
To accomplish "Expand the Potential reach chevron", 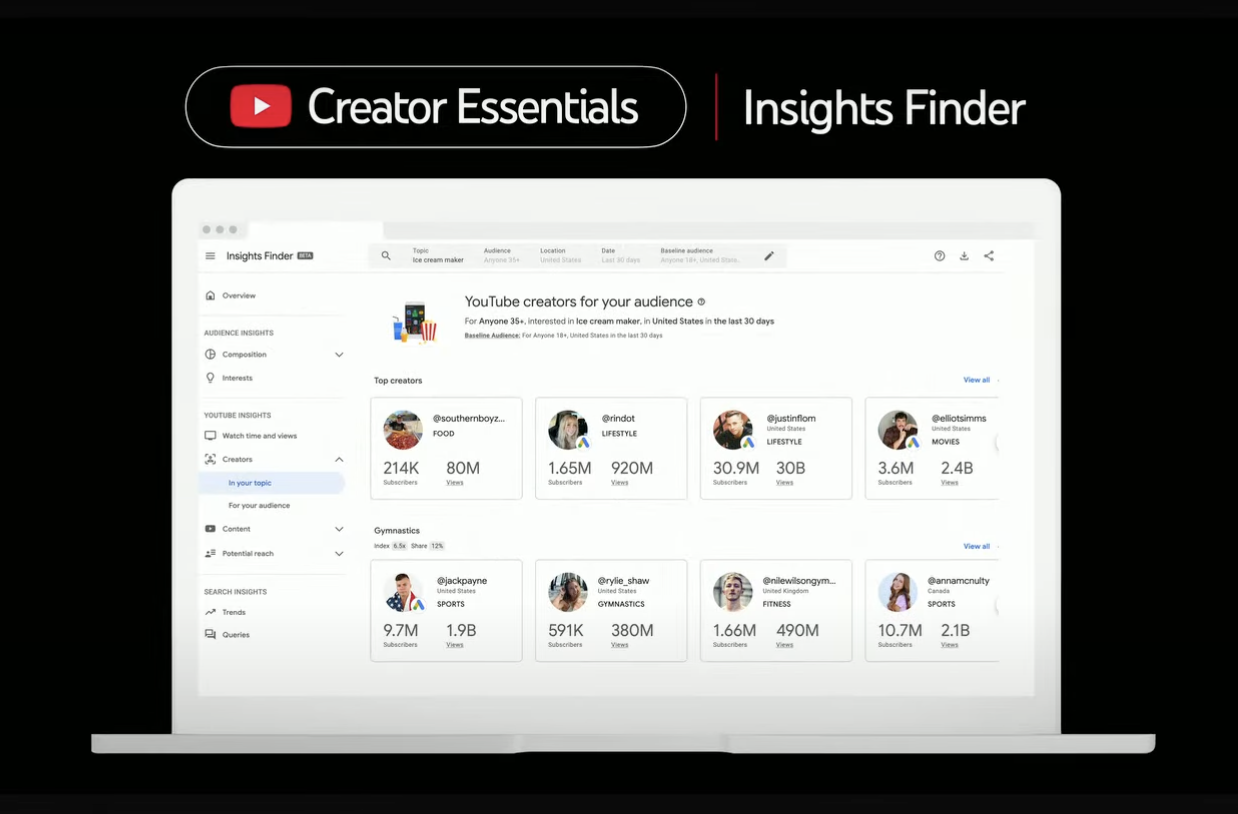I will pos(339,553).
